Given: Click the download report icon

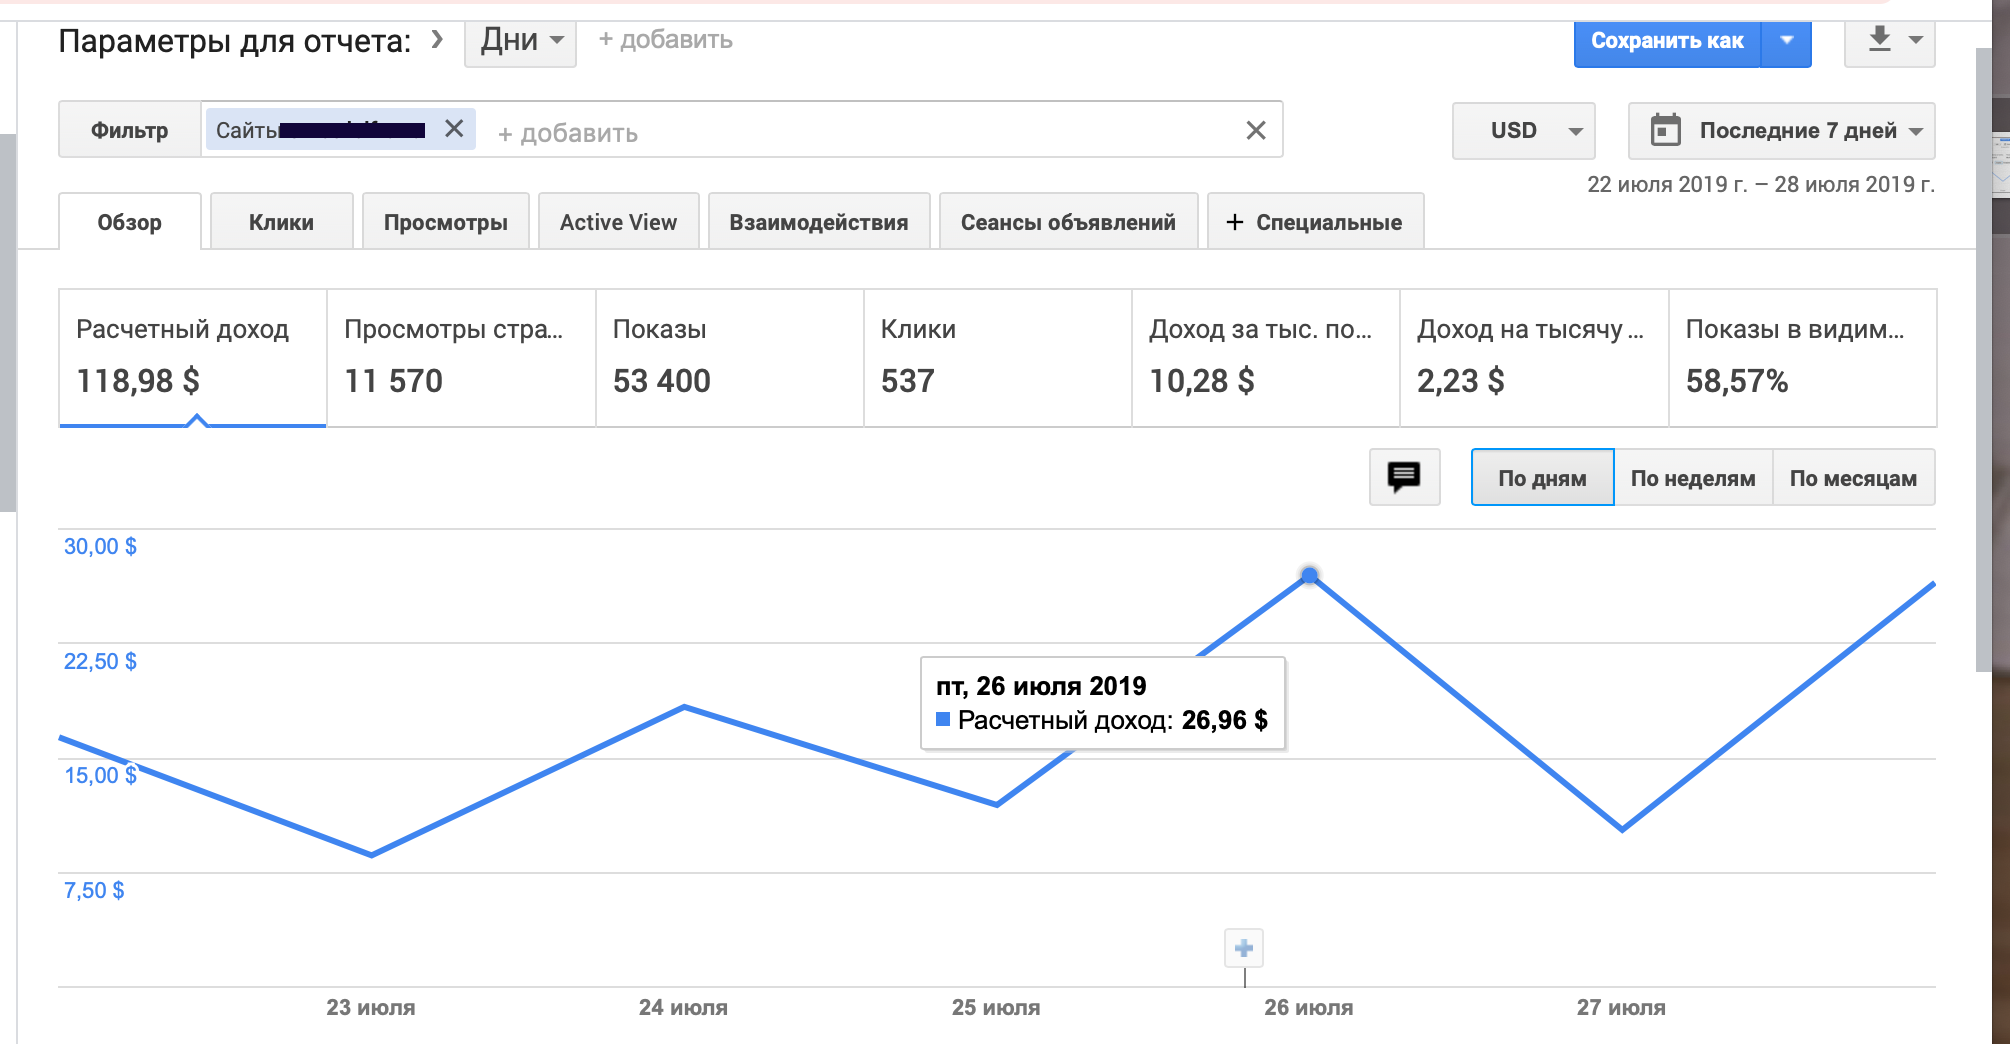Looking at the screenshot, I should coord(1879,40).
